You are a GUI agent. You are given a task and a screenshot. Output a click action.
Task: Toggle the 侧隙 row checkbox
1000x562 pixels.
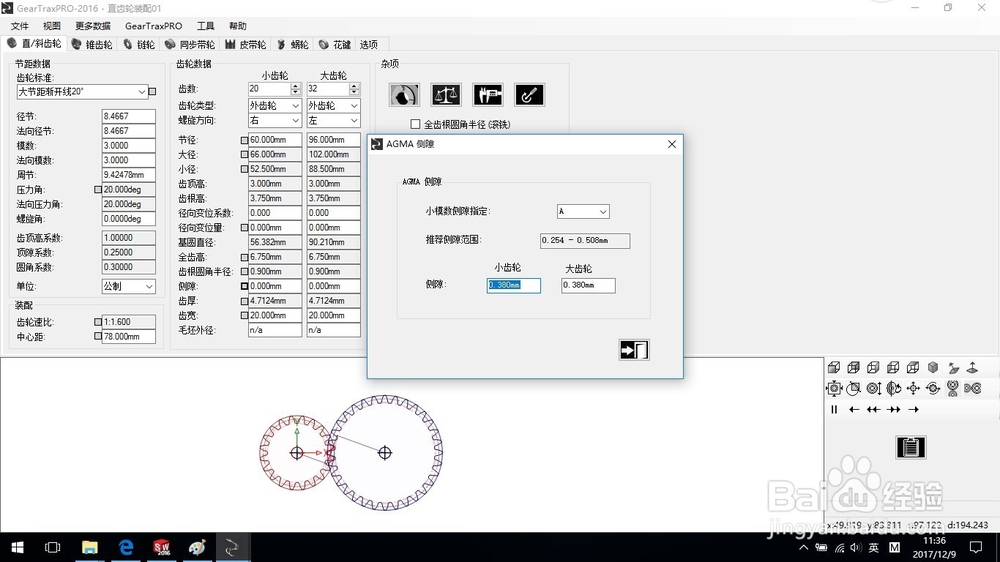(x=244, y=286)
